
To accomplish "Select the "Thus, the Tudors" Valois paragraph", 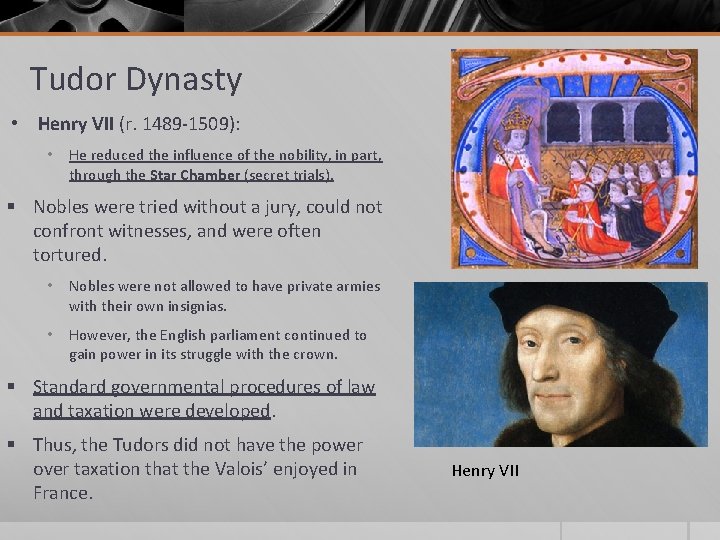I will click(198, 469).
